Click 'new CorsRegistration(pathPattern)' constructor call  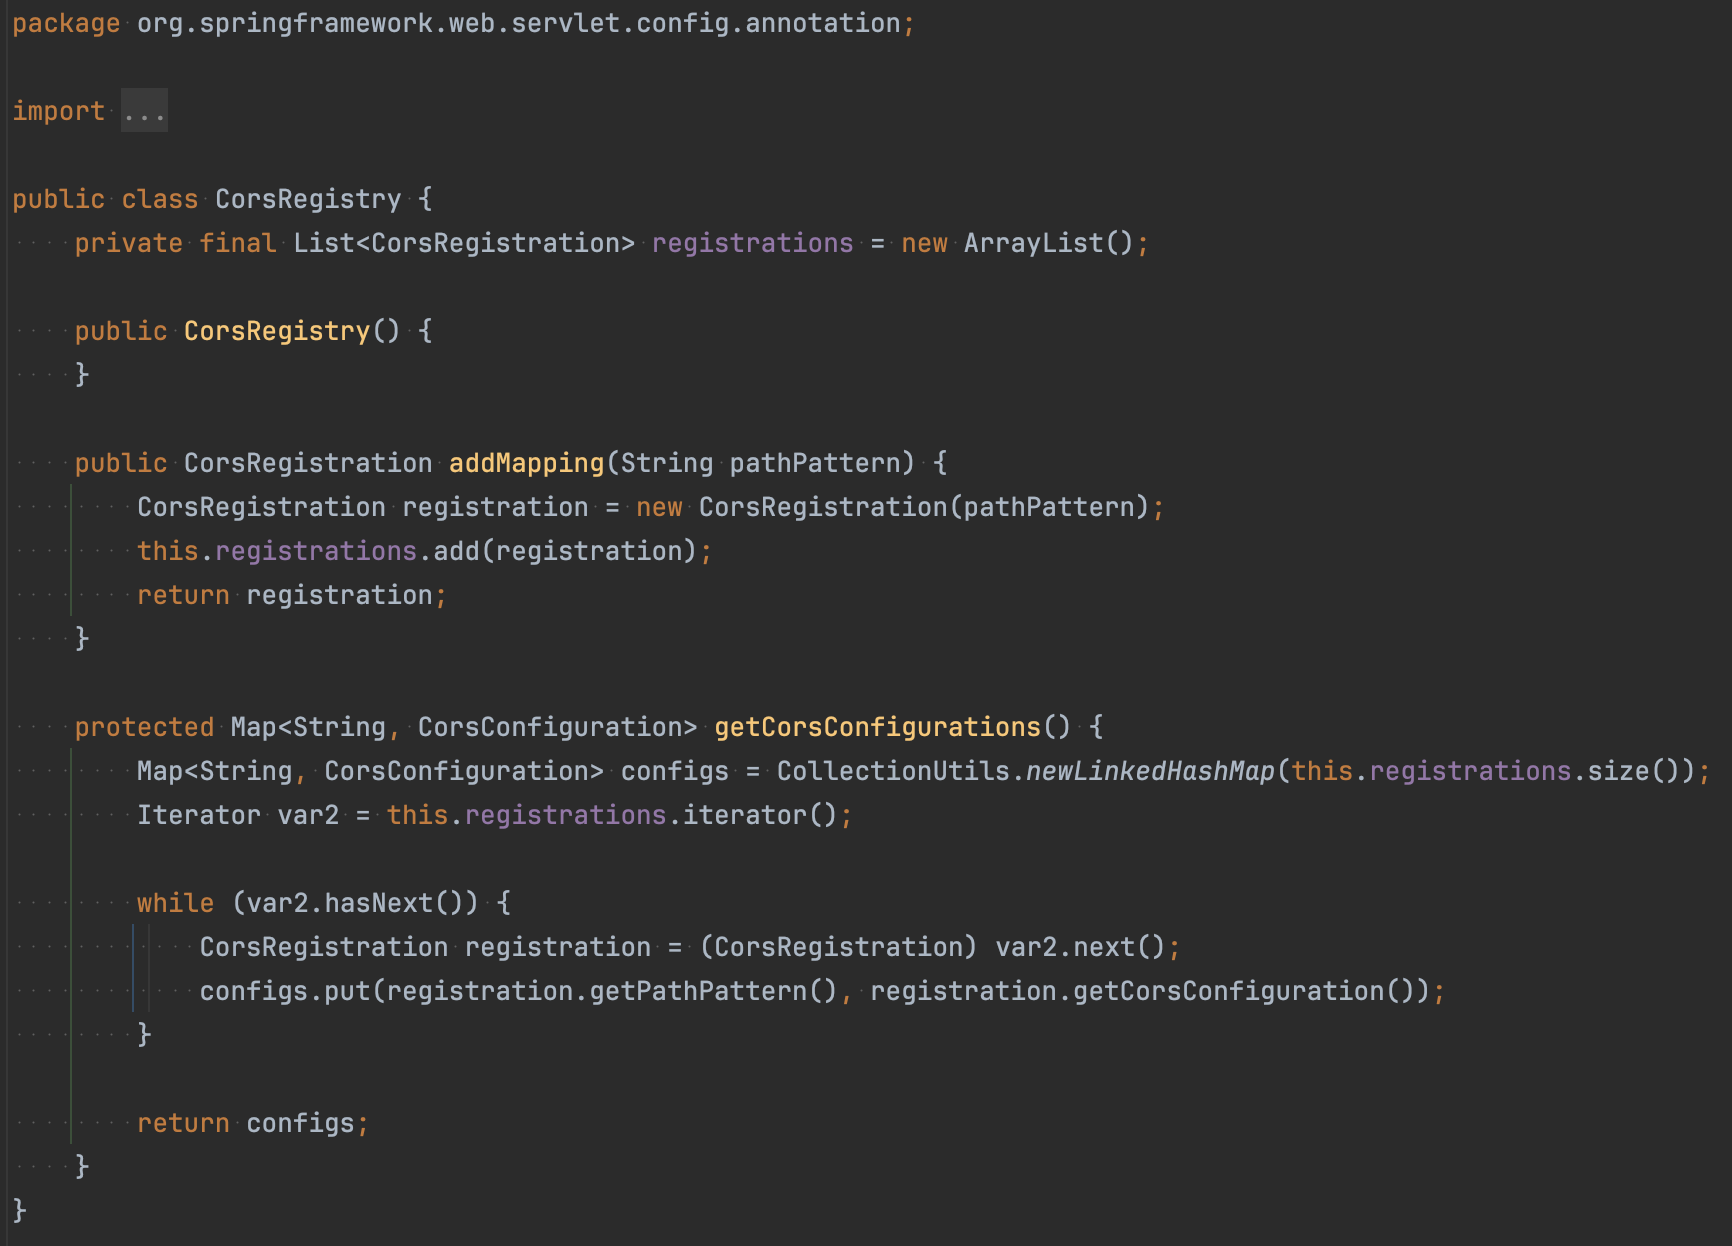(x=892, y=507)
